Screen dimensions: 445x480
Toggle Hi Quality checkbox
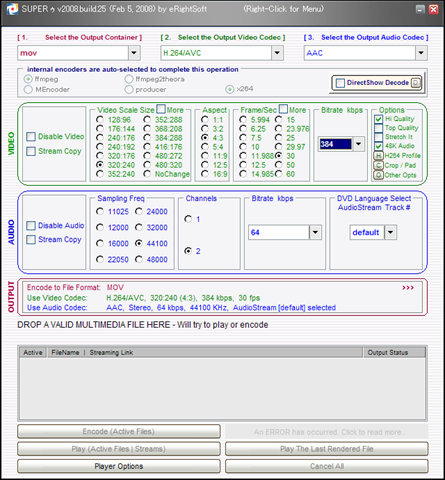[x=378, y=119]
